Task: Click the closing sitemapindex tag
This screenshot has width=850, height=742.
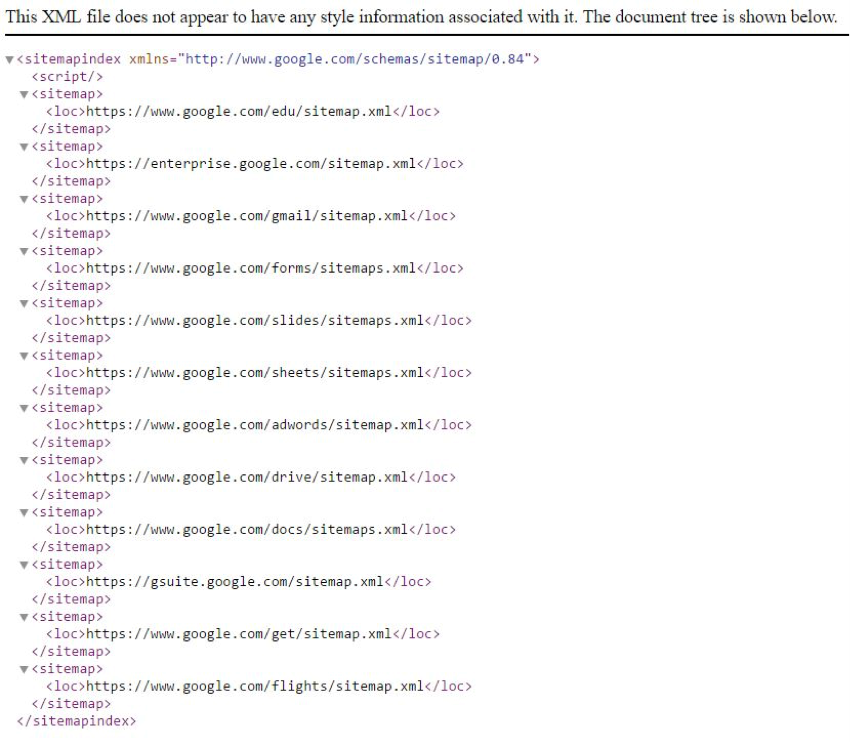Action: pyautogui.click(x=76, y=721)
